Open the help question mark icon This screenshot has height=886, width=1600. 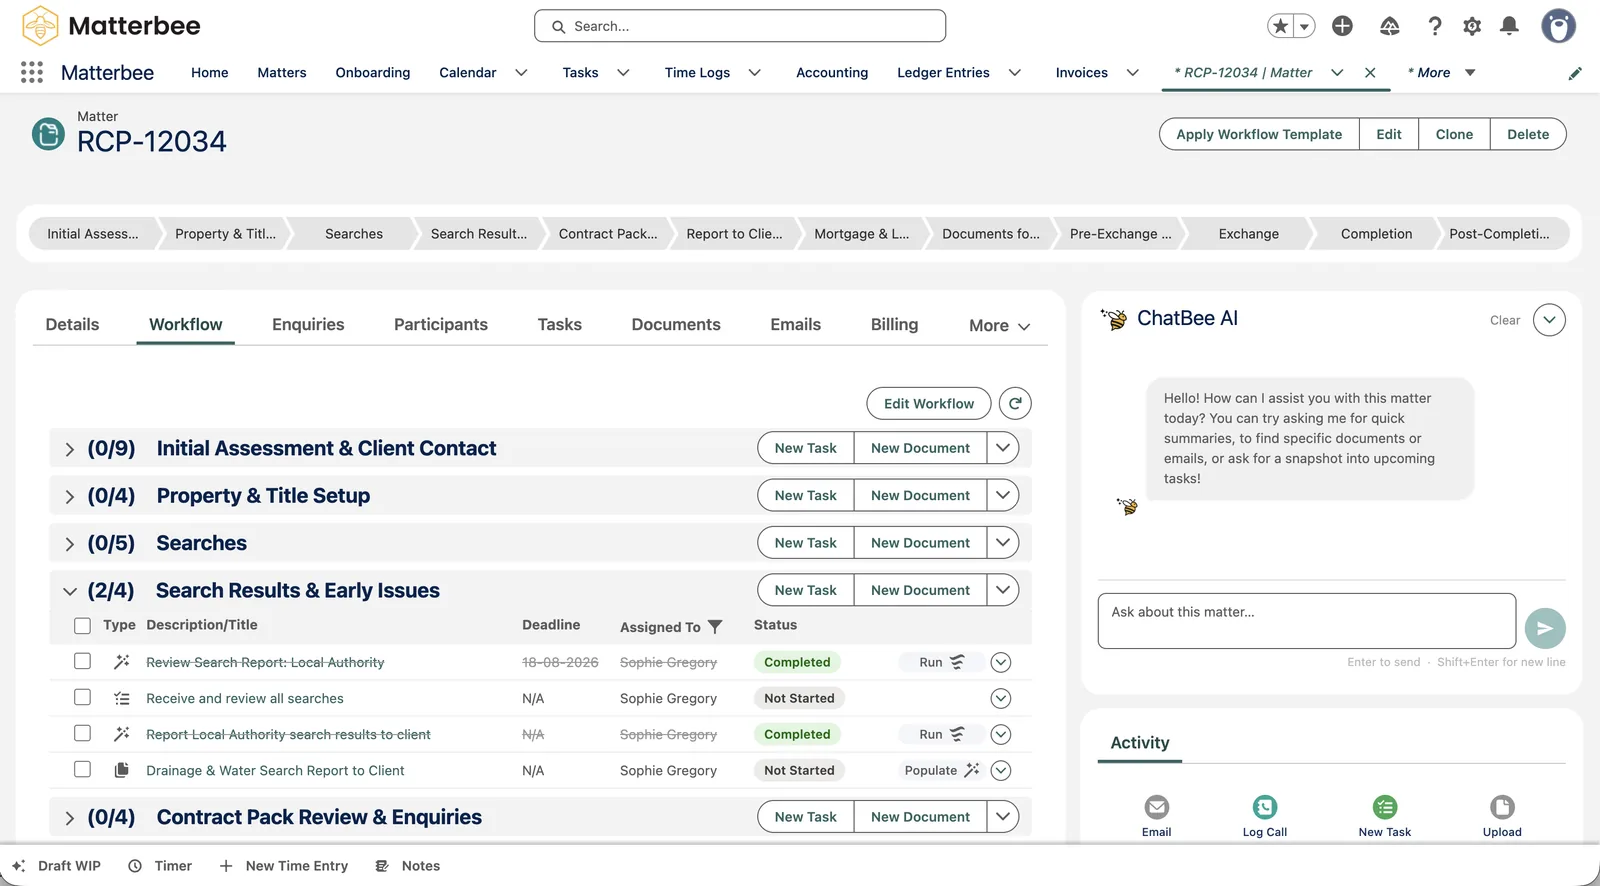1435,26
